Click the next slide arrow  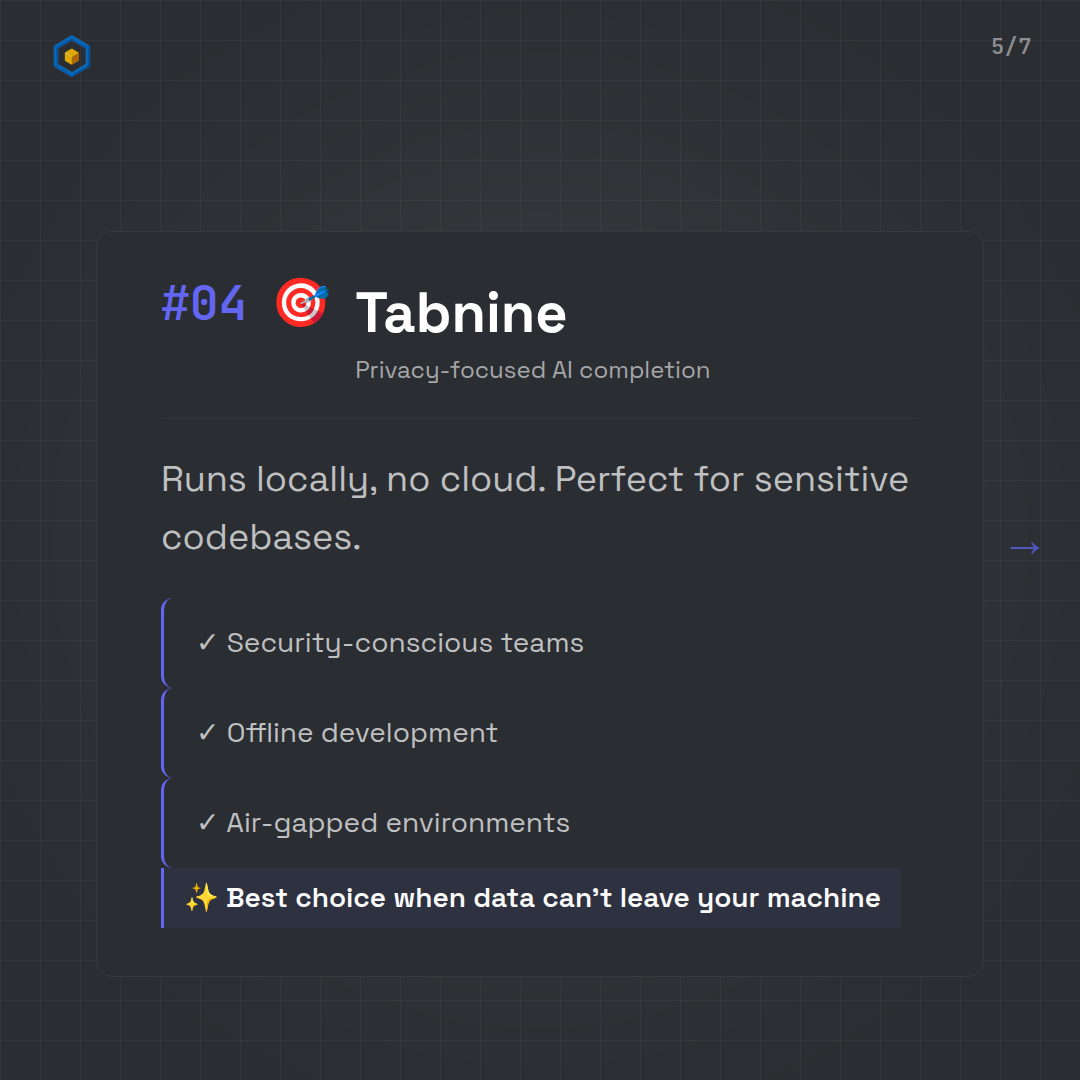click(1024, 547)
